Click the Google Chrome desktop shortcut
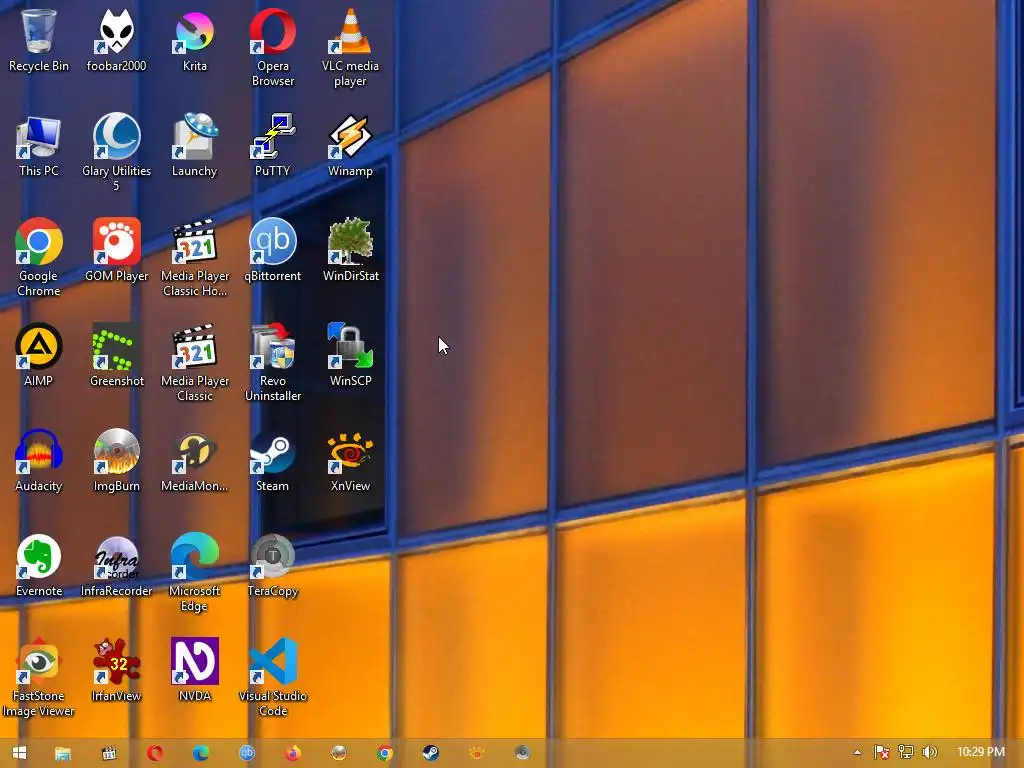This screenshot has height=768, width=1024. [x=39, y=258]
